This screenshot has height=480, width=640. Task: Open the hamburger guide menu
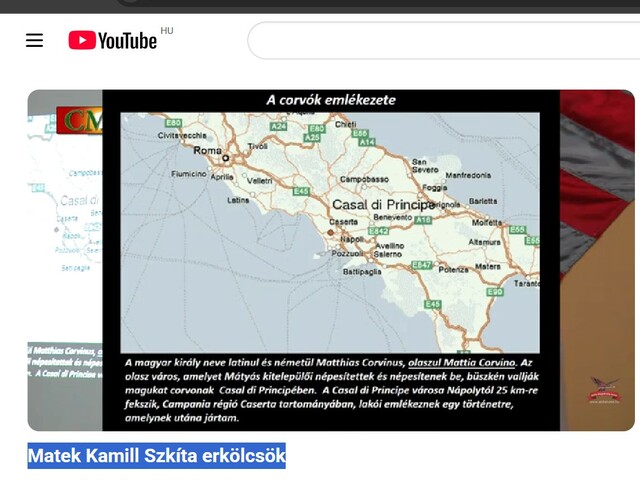[x=35, y=41]
